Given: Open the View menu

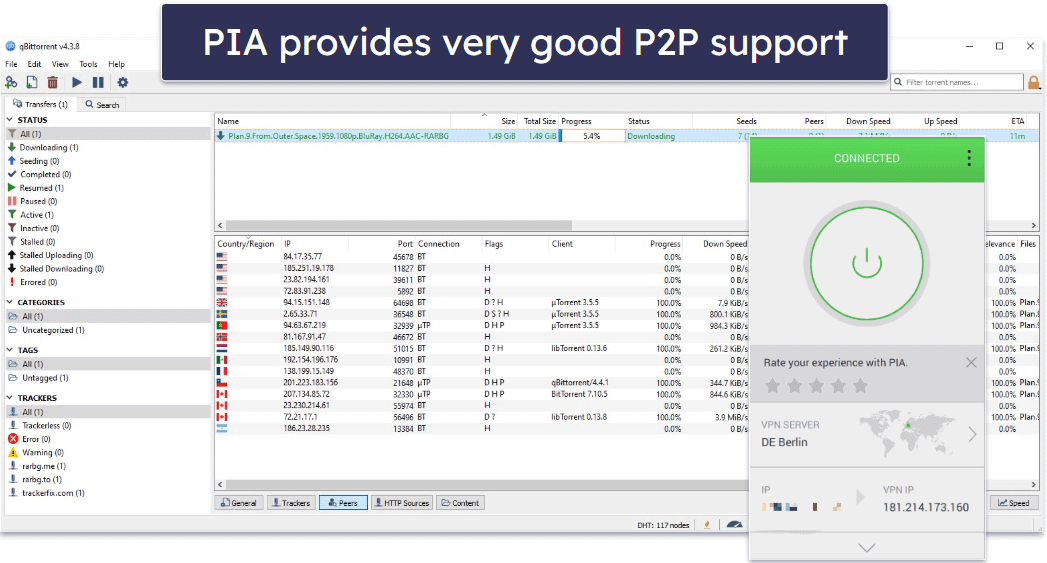Looking at the screenshot, I should pos(60,64).
